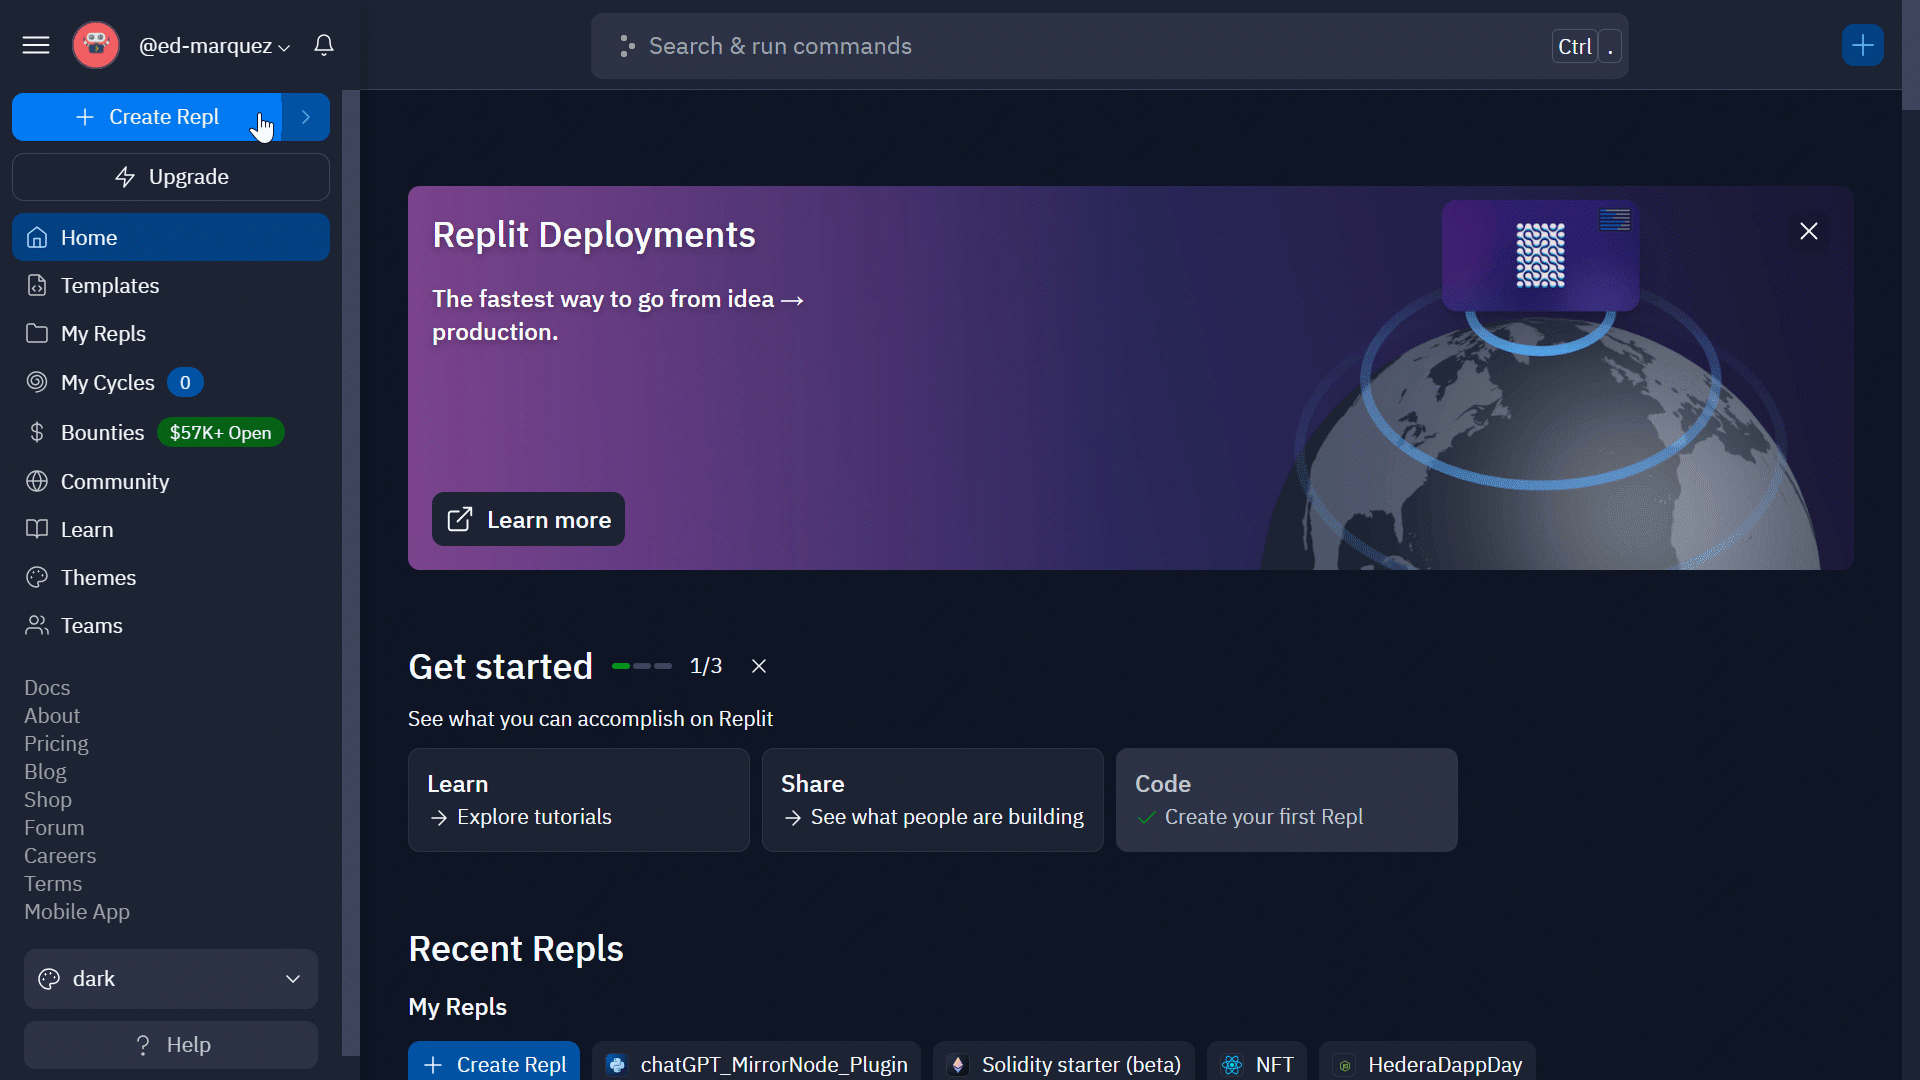Image resolution: width=1920 pixels, height=1080 pixels.
Task: Open the hamburger sidebar menu icon
Action: [x=36, y=45]
